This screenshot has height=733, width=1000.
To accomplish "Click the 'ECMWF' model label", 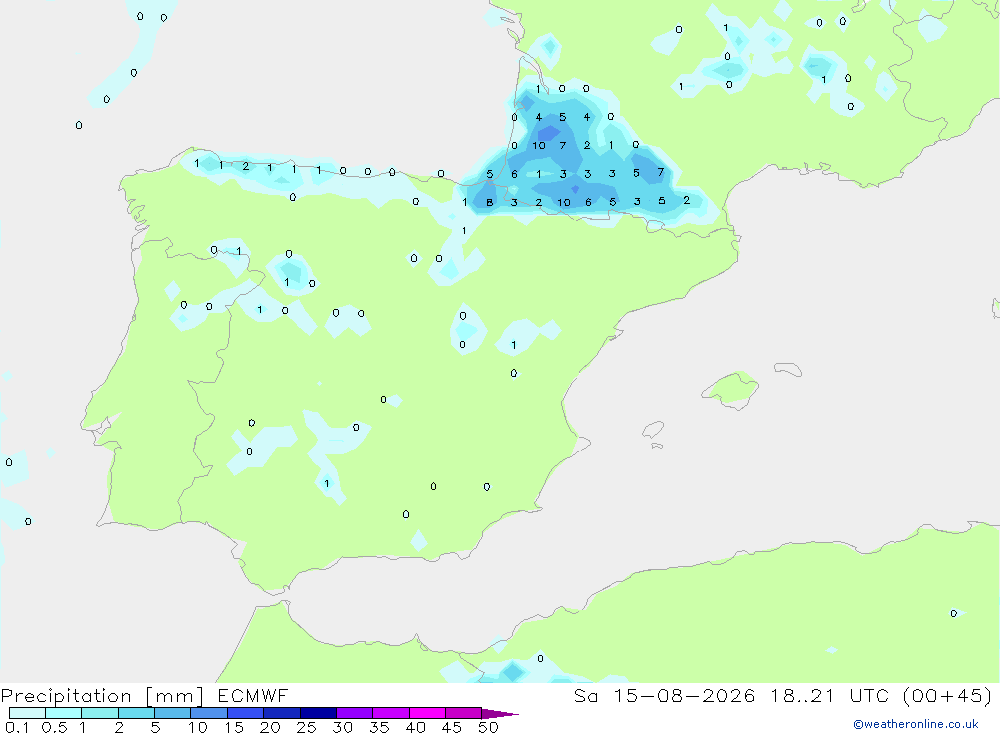I will pyautogui.click(x=253, y=696).
